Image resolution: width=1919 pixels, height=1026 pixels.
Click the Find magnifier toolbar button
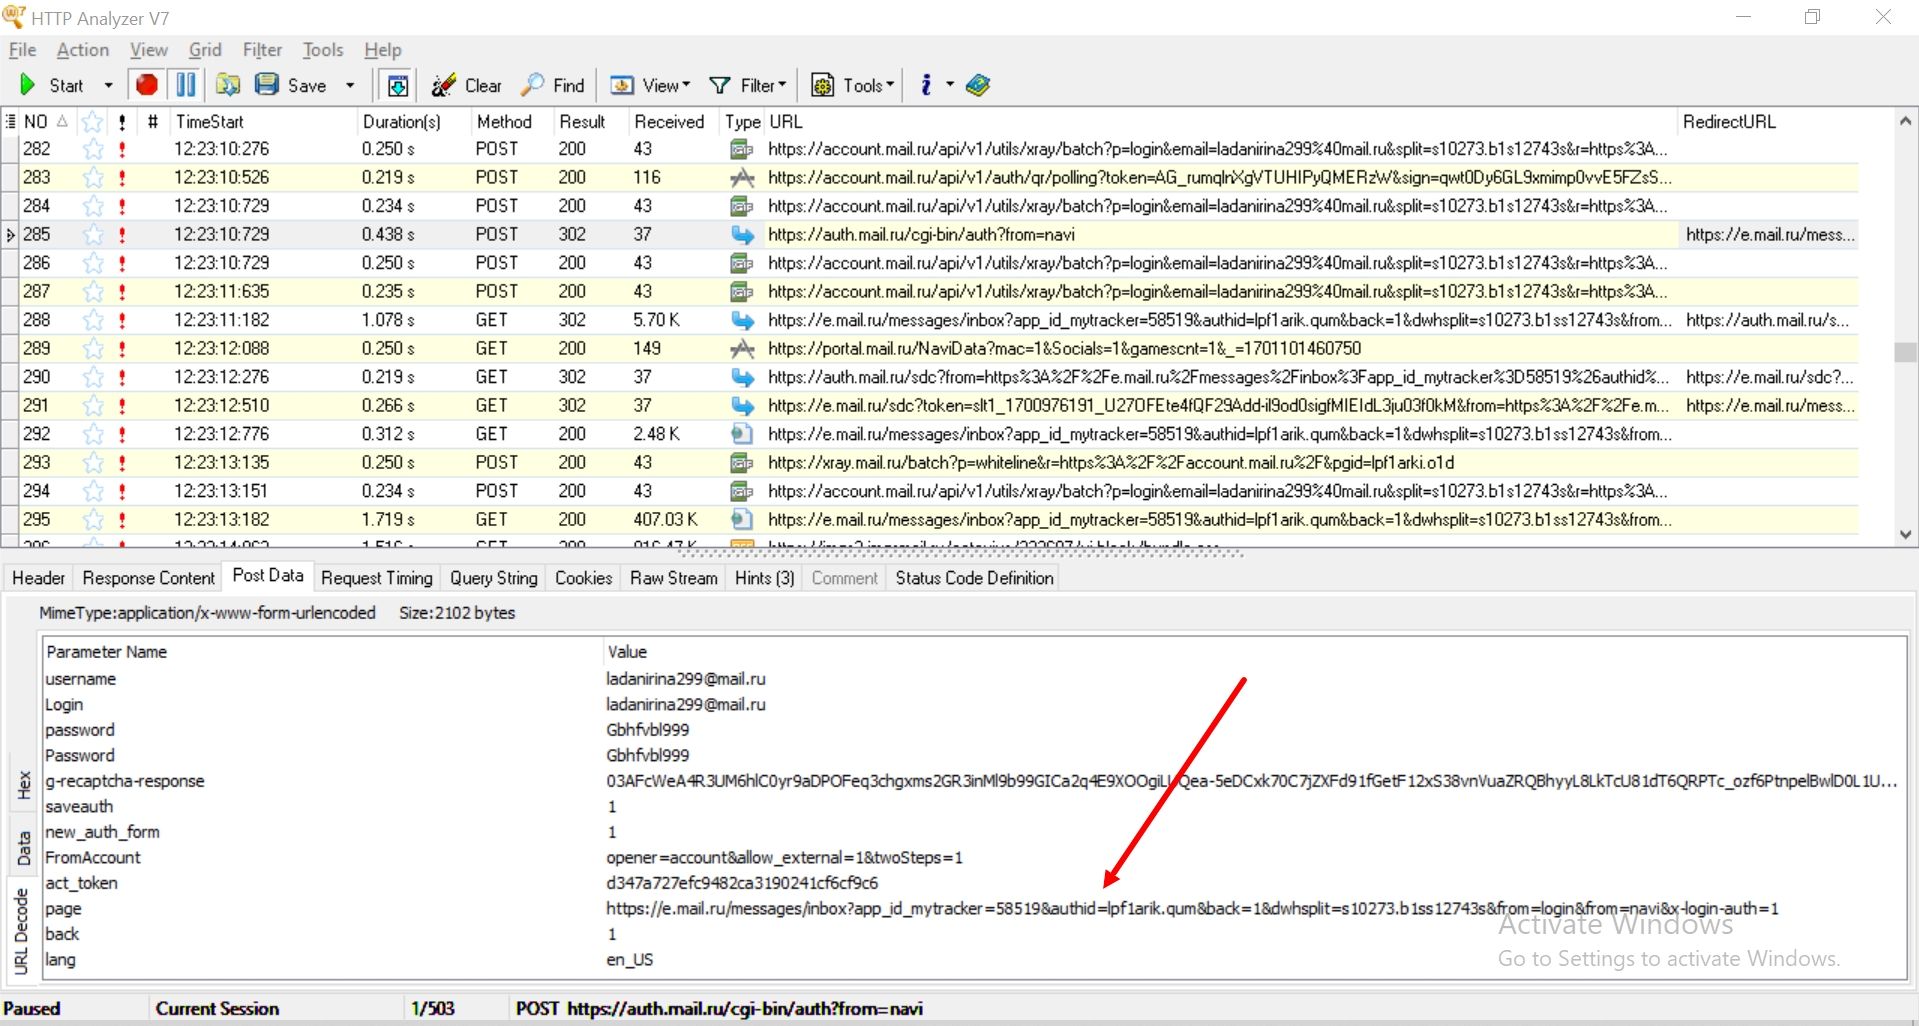pyautogui.click(x=554, y=86)
